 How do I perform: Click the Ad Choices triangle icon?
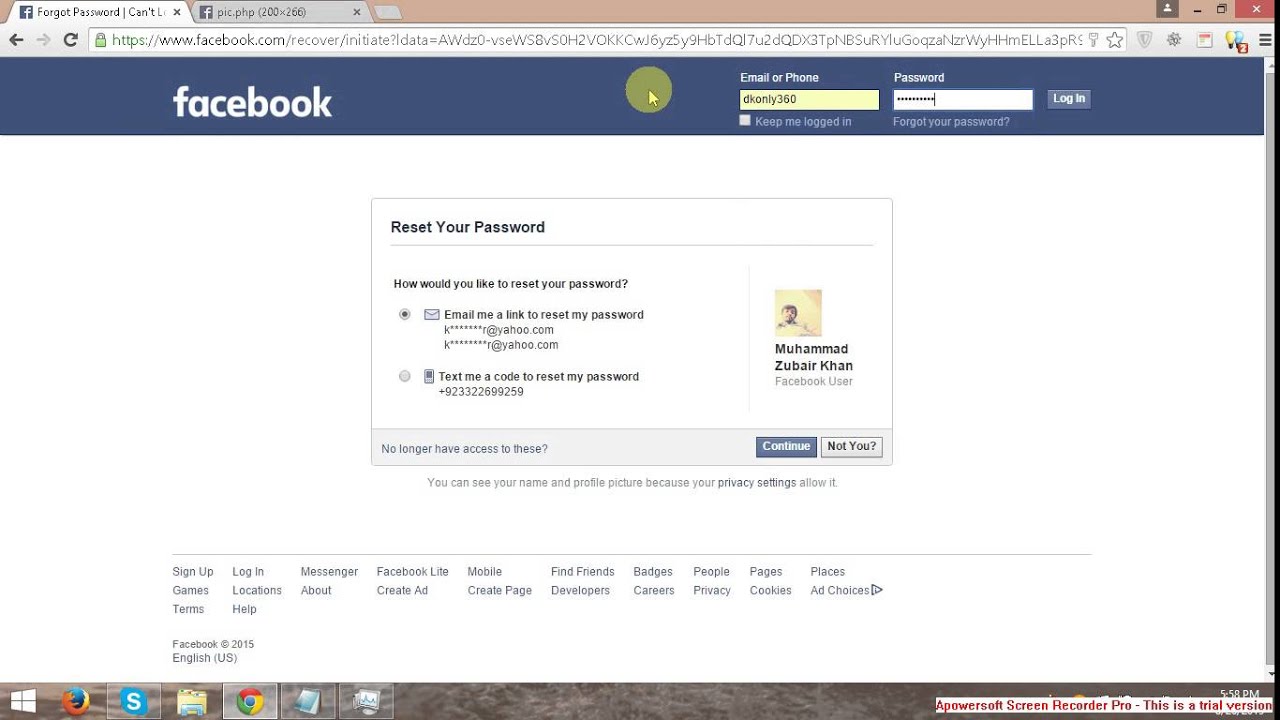point(877,590)
